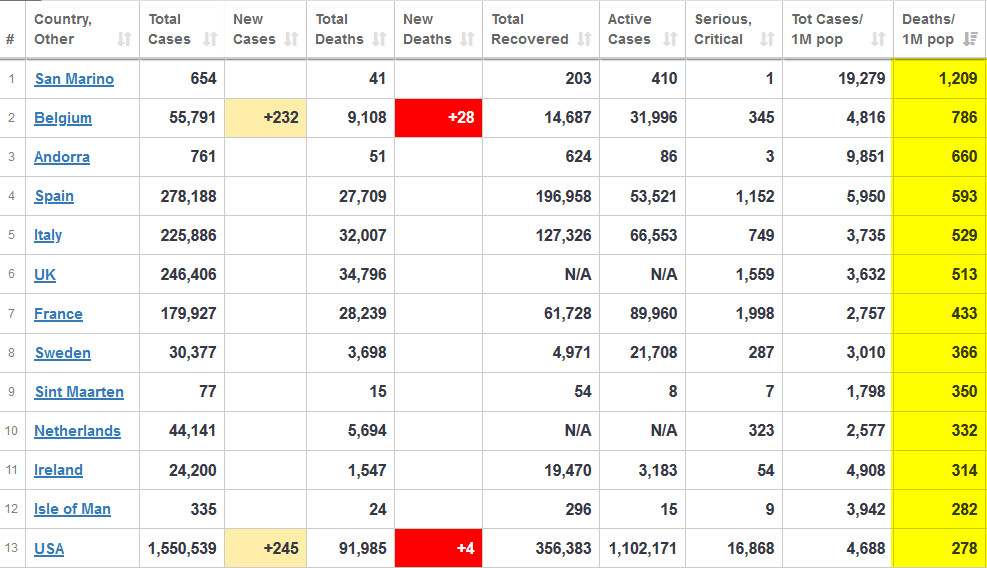987x568 pixels.
Task: Open the USA country page
Action: click(49, 548)
